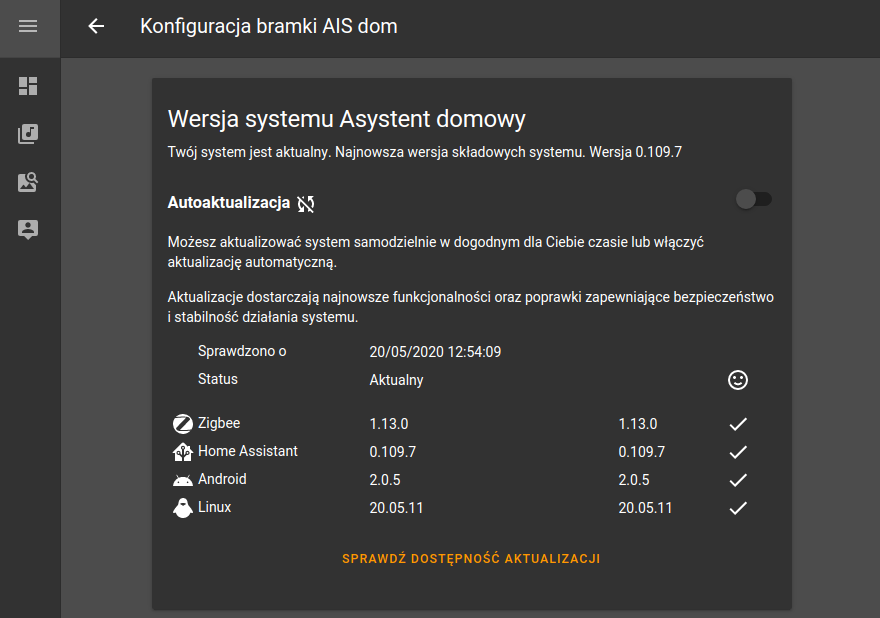880x618 pixels.
Task: Click Linux latest version 20.05.11 in right column
Action: (x=645, y=508)
